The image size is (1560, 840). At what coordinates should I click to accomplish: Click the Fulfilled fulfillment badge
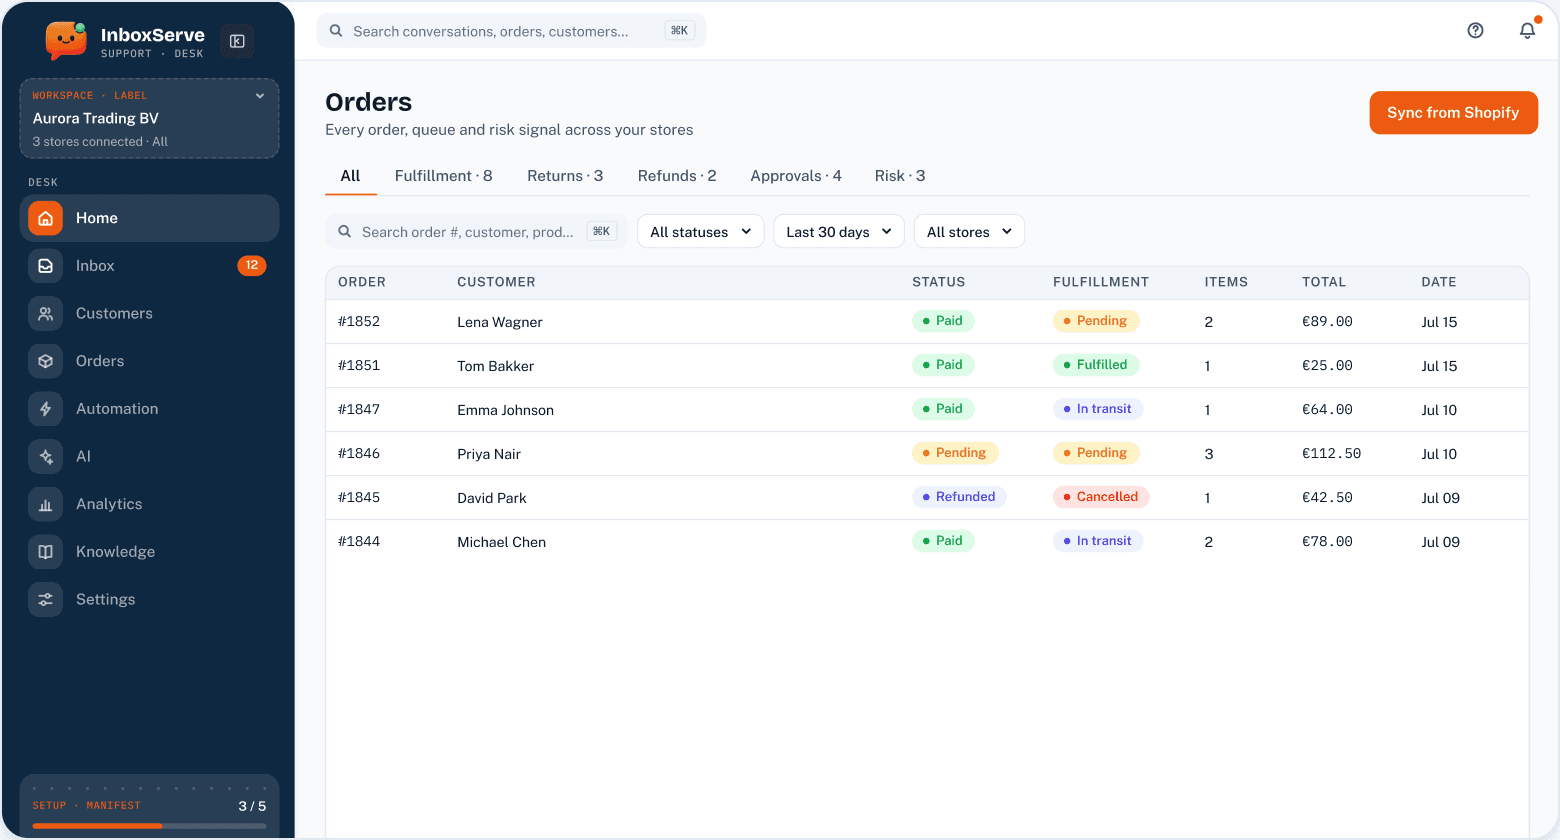tap(1096, 365)
